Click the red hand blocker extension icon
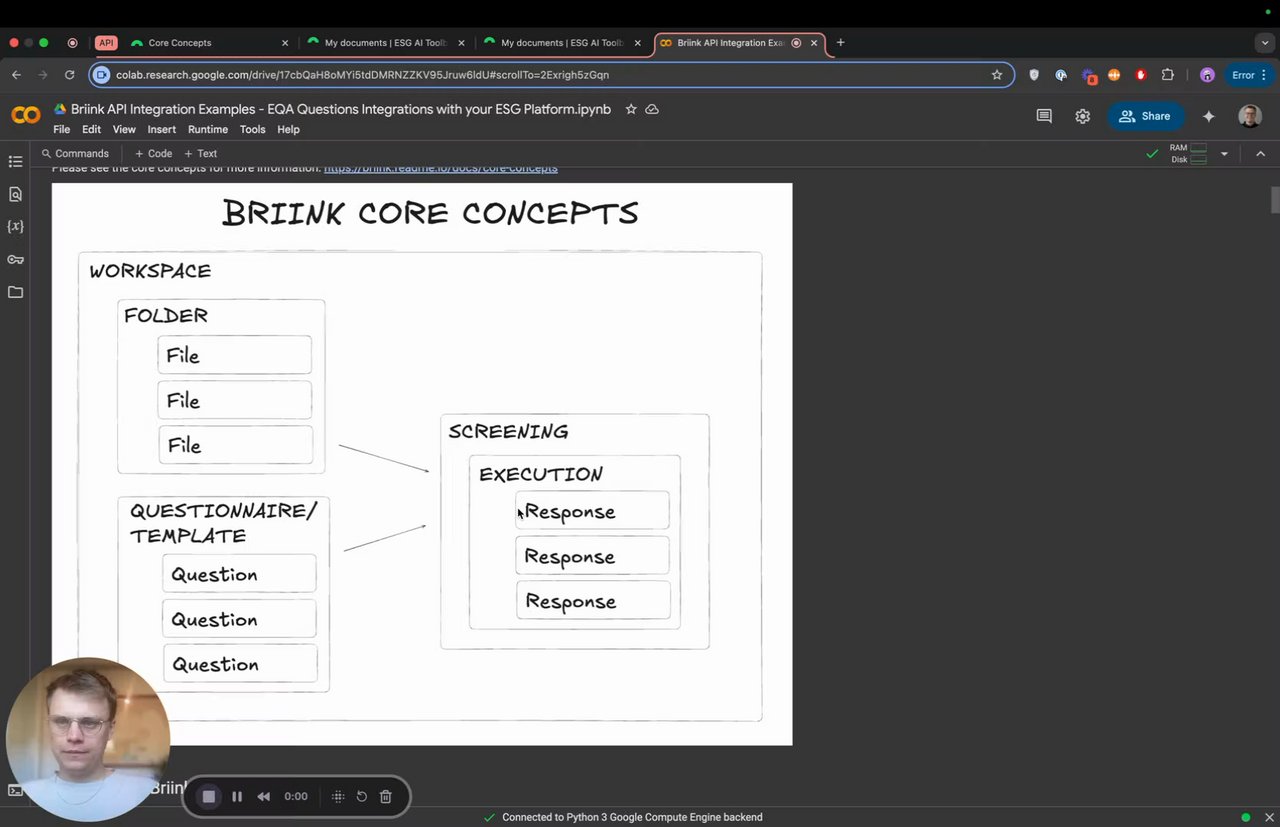The height and width of the screenshot is (827, 1280). (x=1141, y=75)
